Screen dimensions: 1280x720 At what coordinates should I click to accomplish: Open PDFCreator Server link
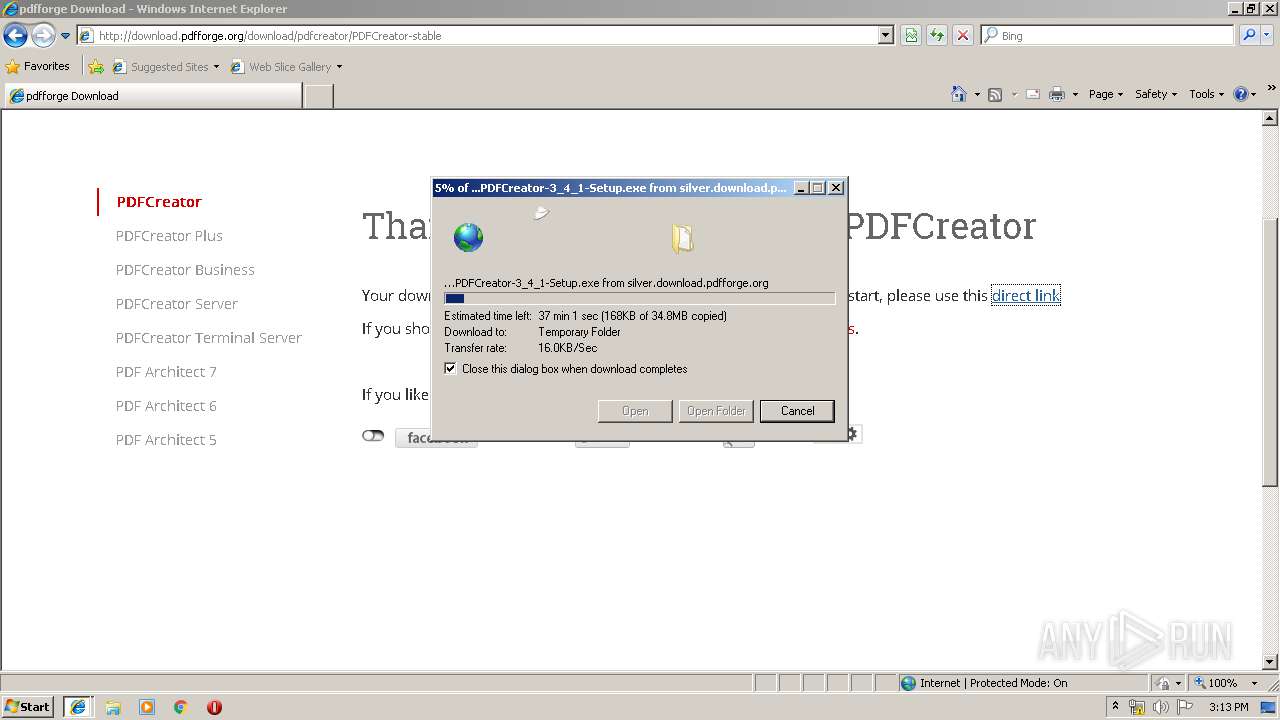(176, 304)
